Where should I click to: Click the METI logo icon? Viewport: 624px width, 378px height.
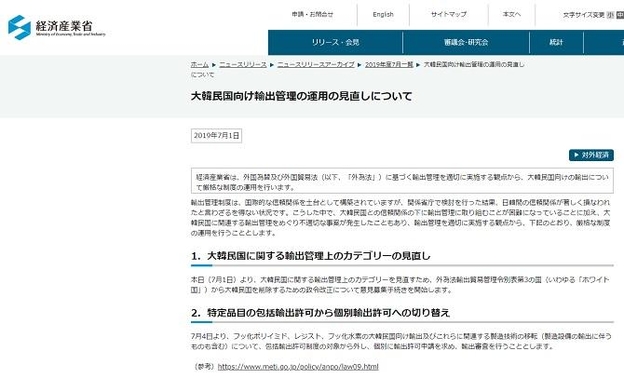(19, 27)
